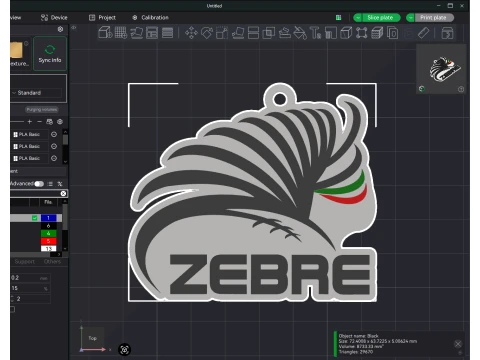Image resolution: width=480 pixels, height=360 pixels.
Task: Select the Rotate tool icon
Action: coord(207,33)
